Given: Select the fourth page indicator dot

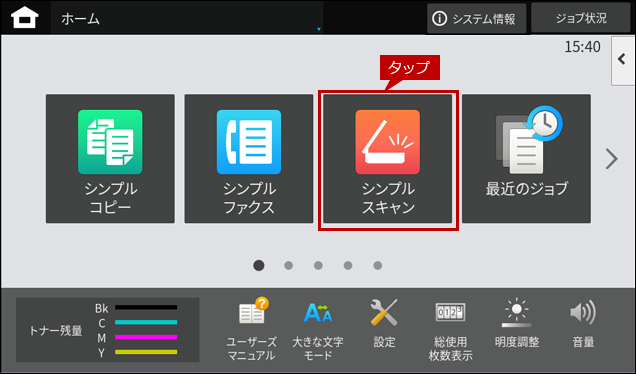Looking at the screenshot, I should [x=348, y=265].
